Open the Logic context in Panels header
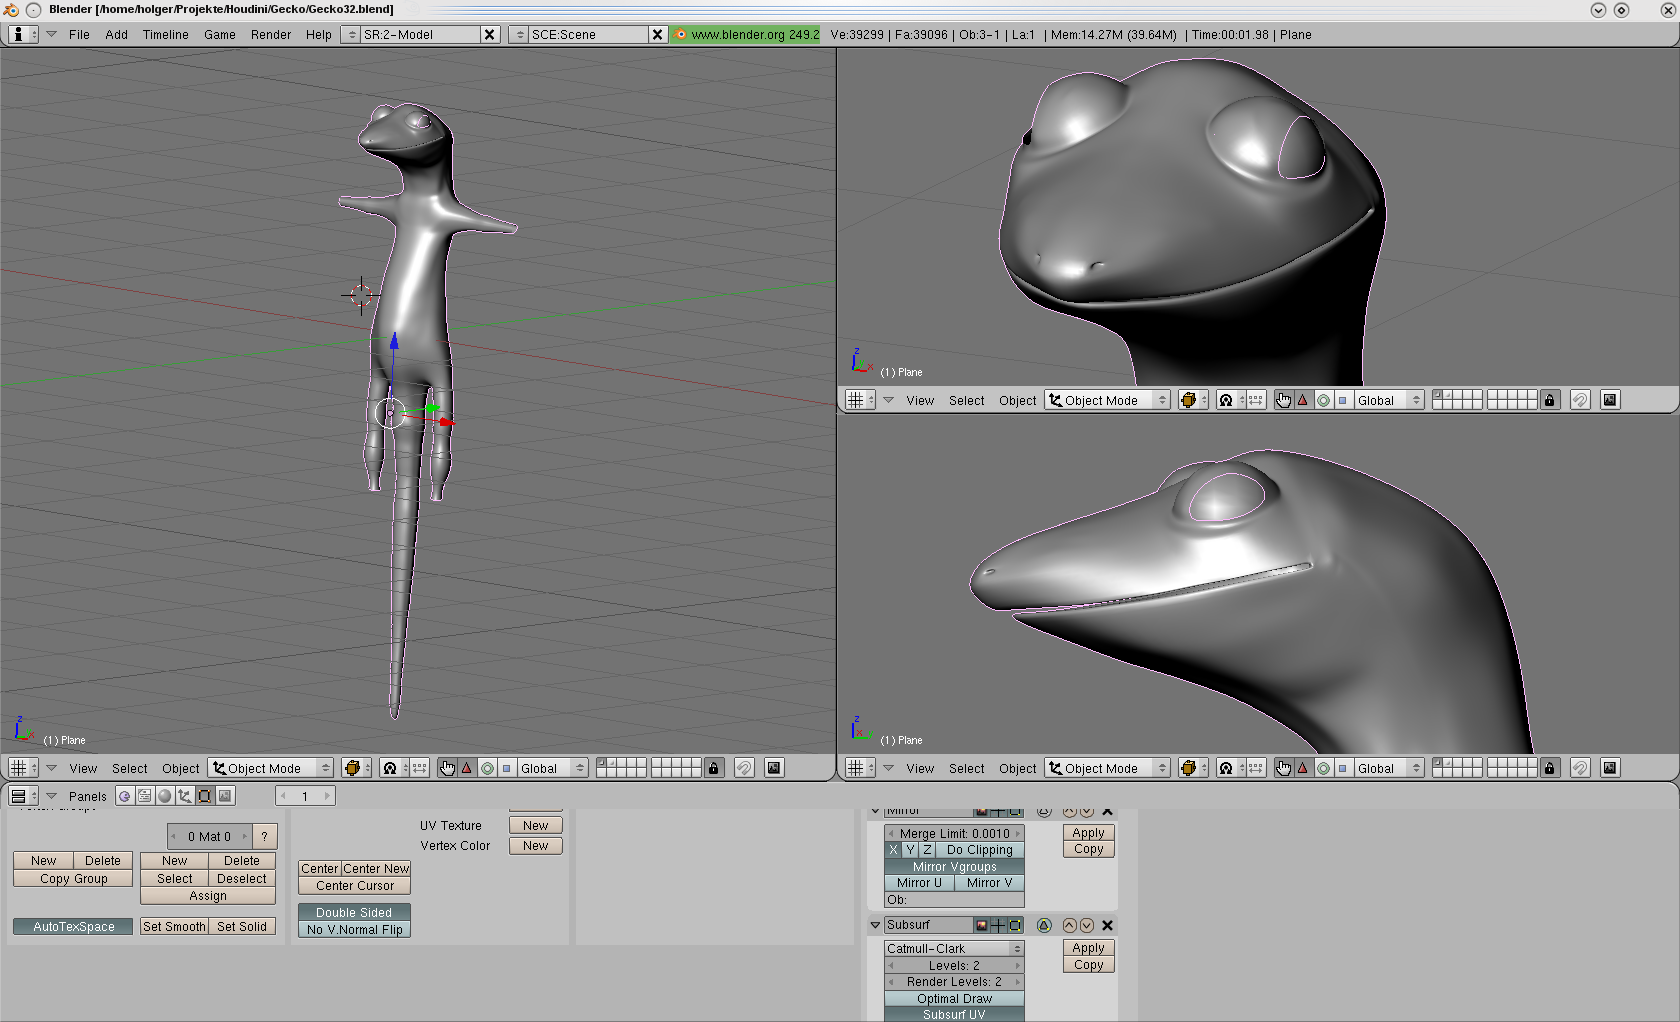Viewport: 1680px width, 1022px height. coord(124,796)
